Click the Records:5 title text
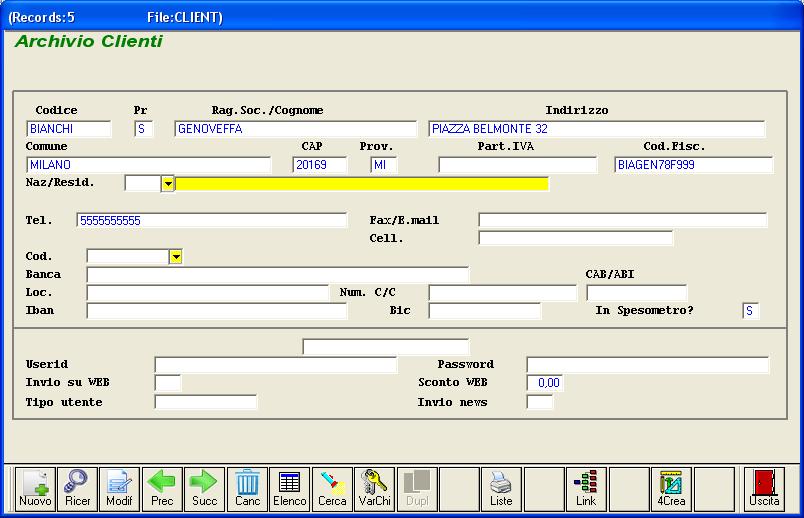 coord(42,17)
